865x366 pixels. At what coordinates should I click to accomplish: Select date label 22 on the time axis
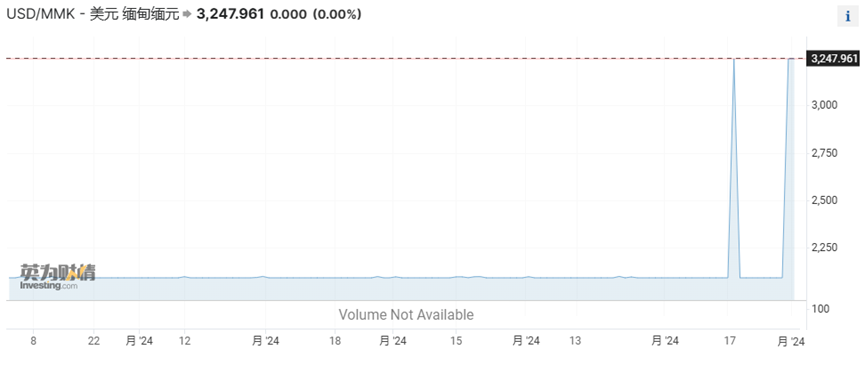pyautogui.click(x=94, y=342)
